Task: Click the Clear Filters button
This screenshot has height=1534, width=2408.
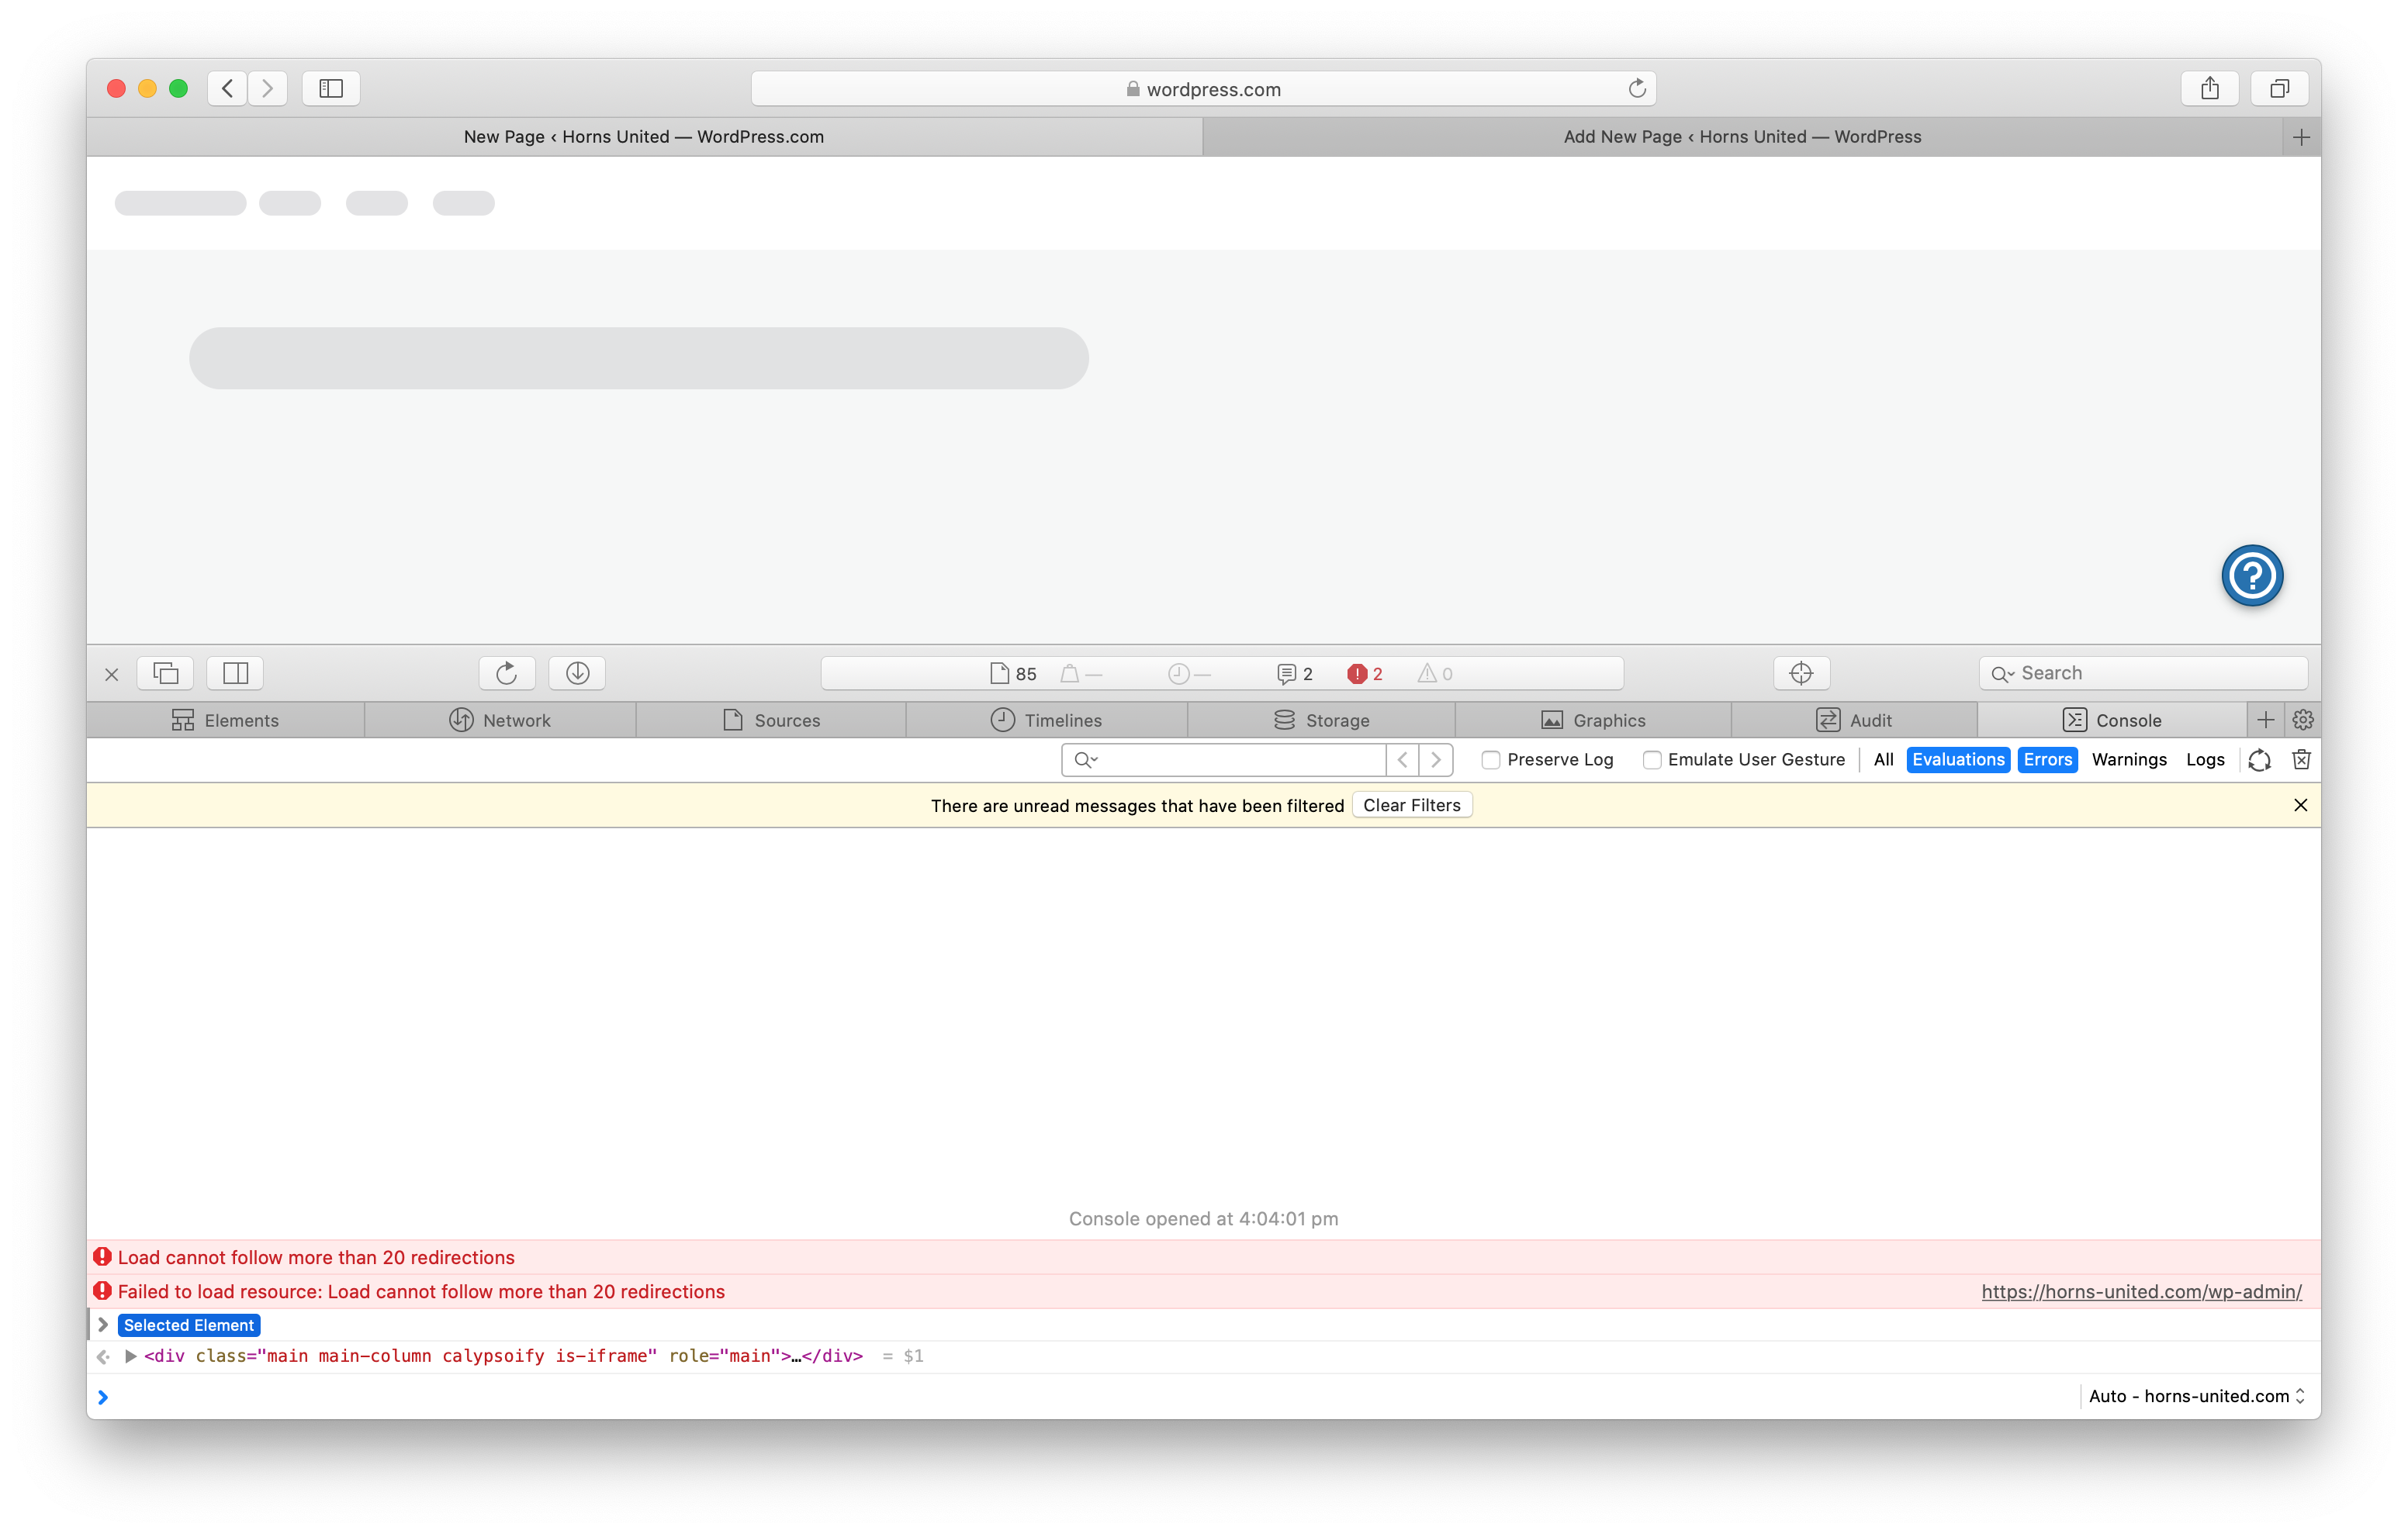Action: [x=1411, y=805]
